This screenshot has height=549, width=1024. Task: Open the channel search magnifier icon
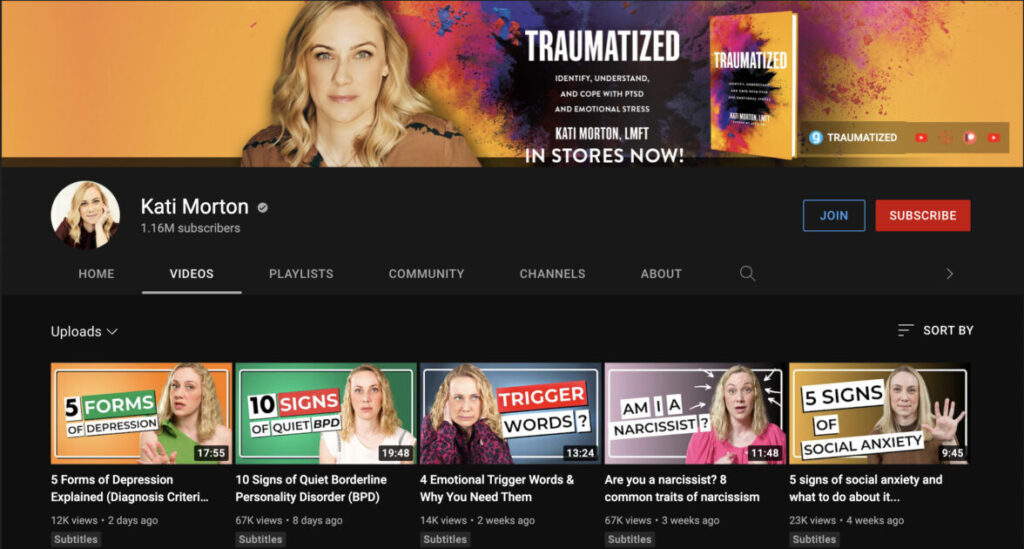pyautogui.click(x=747, y=274)
